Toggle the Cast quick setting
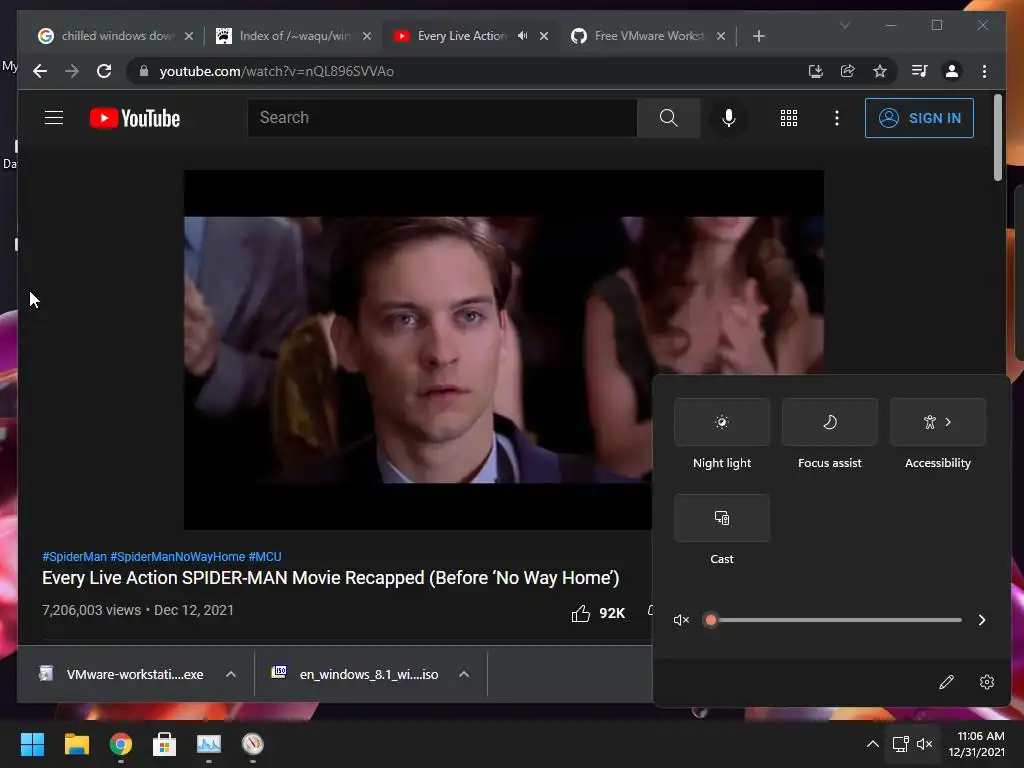Image resolution: width=1024 pixels, height=768 pixels. coord(722,518)
